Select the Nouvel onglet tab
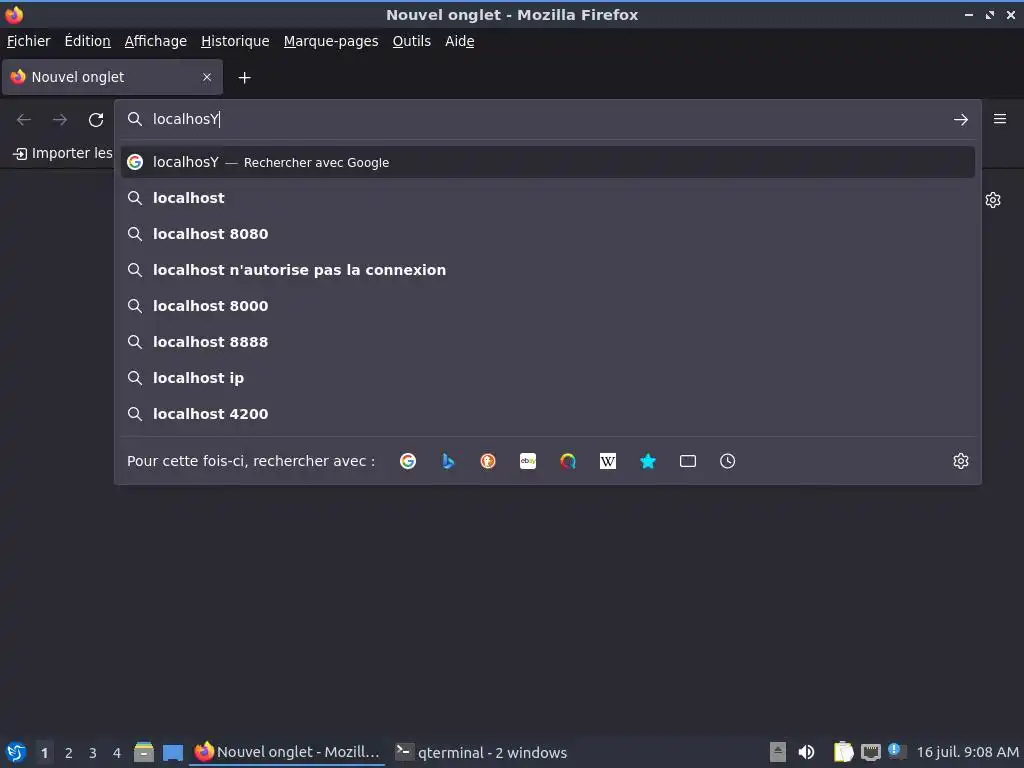The height and width of the screenshot is (768, 1024). point(112,77)
